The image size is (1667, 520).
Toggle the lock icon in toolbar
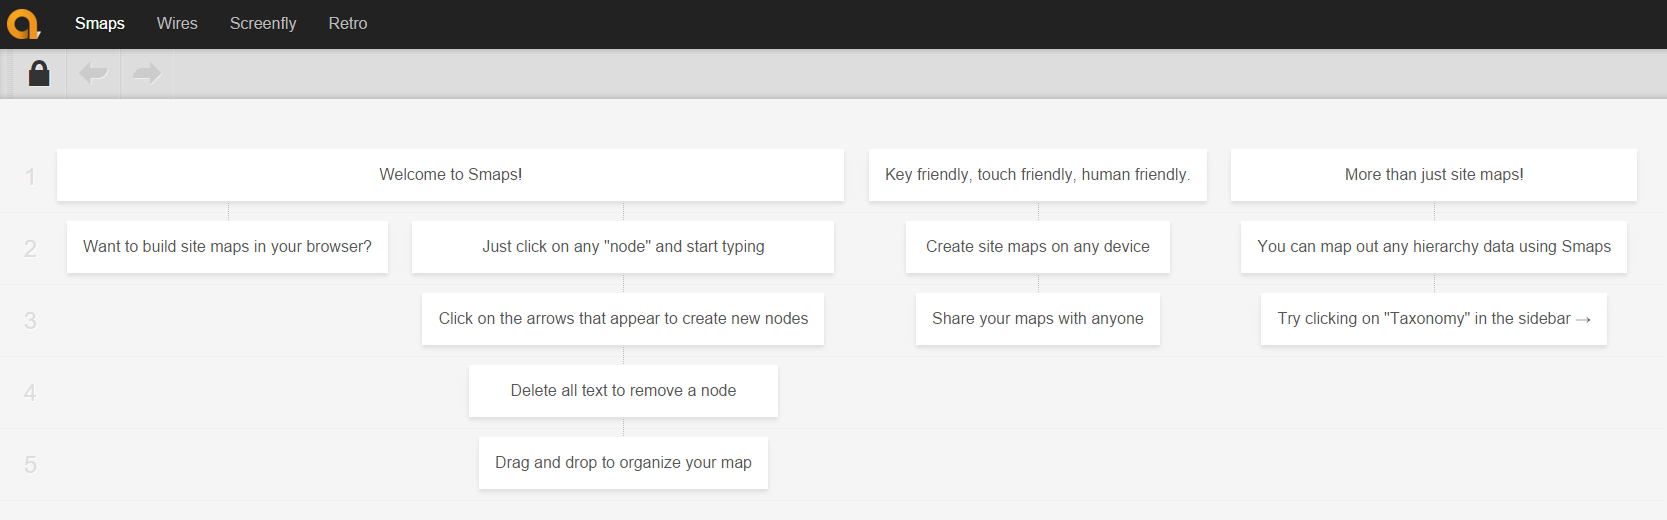[x=39, y=73]
